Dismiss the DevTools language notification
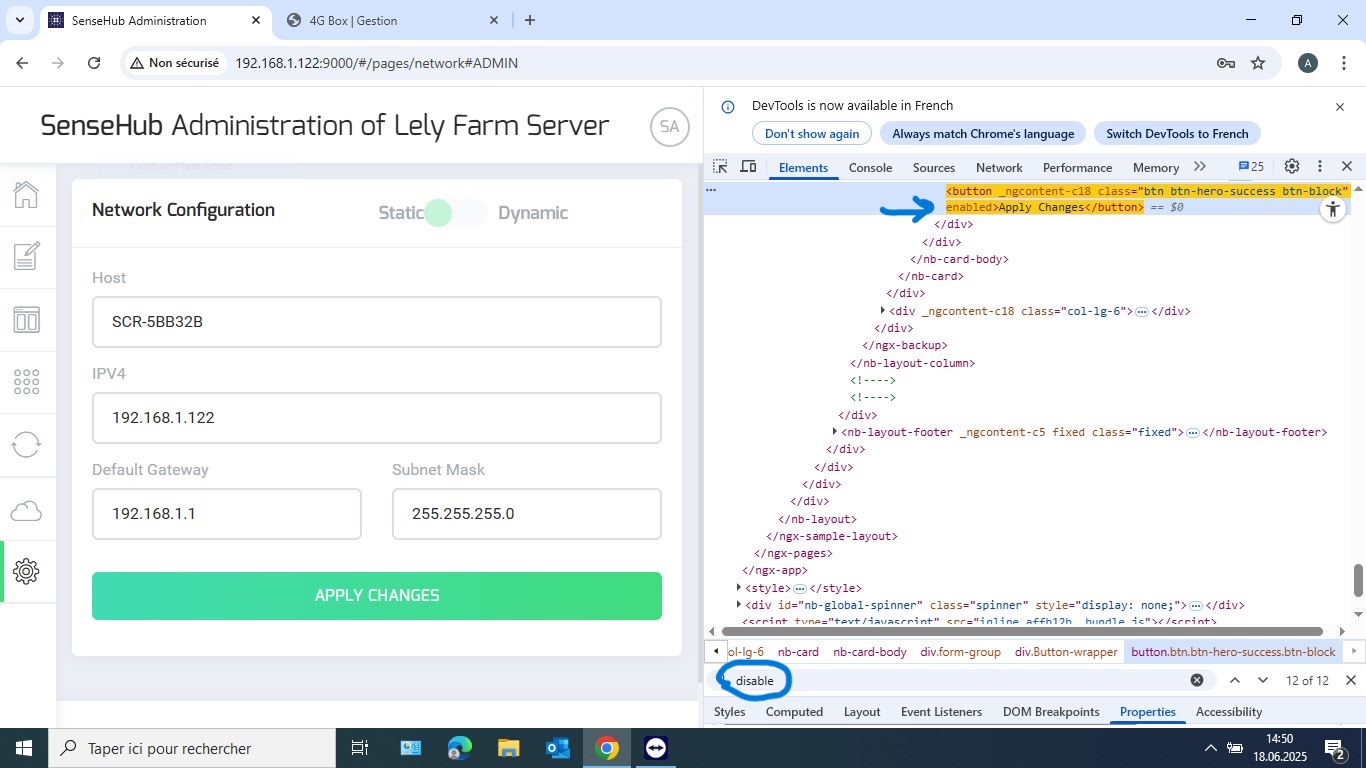 point(1340,106)
